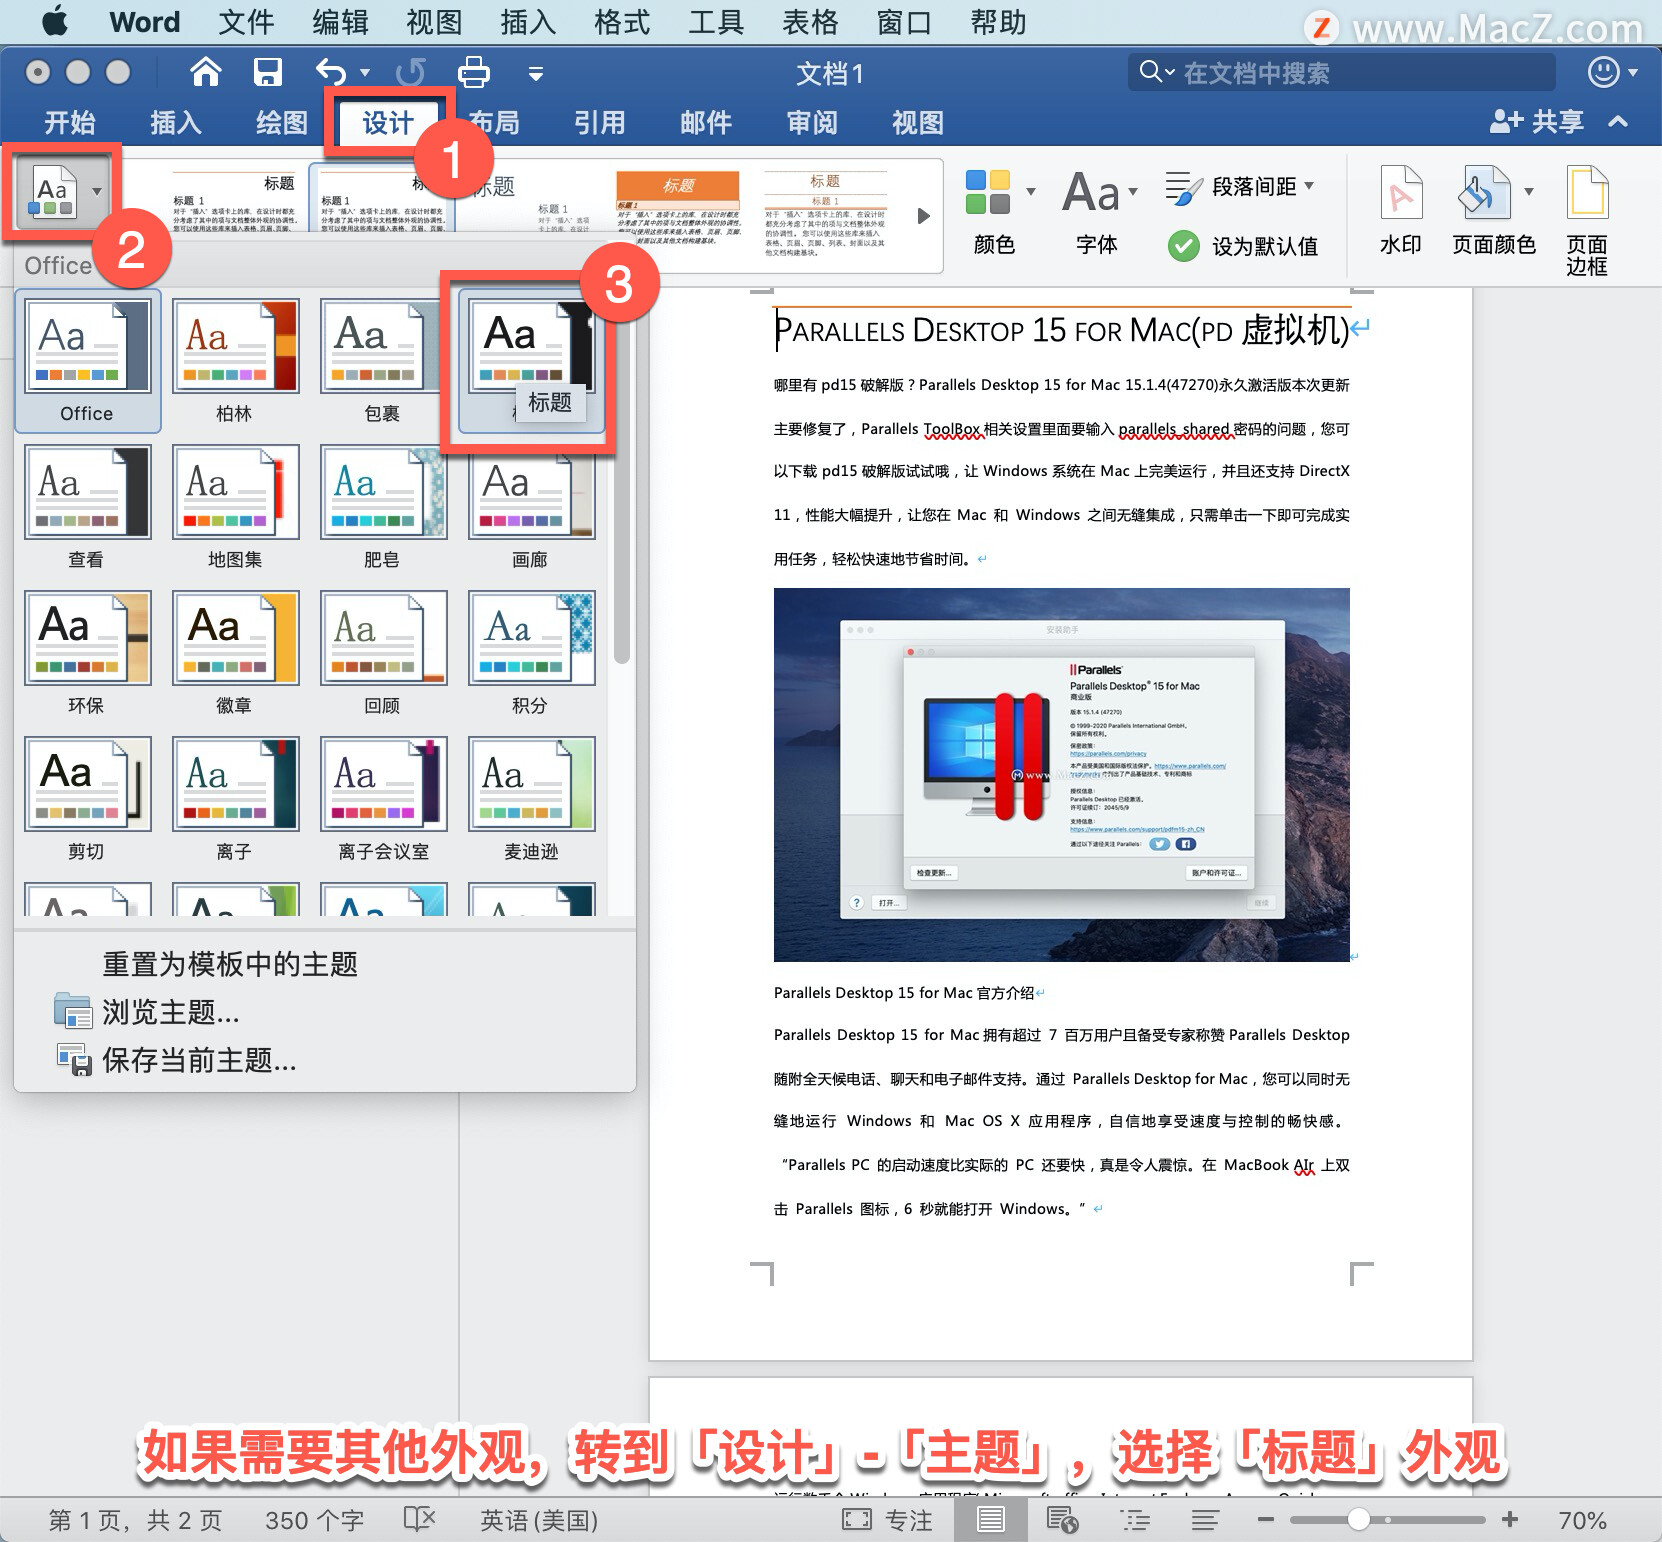Click 浏览主题... browse themes
This screenshot has height=1542, width=1662.
point(170,1012)
